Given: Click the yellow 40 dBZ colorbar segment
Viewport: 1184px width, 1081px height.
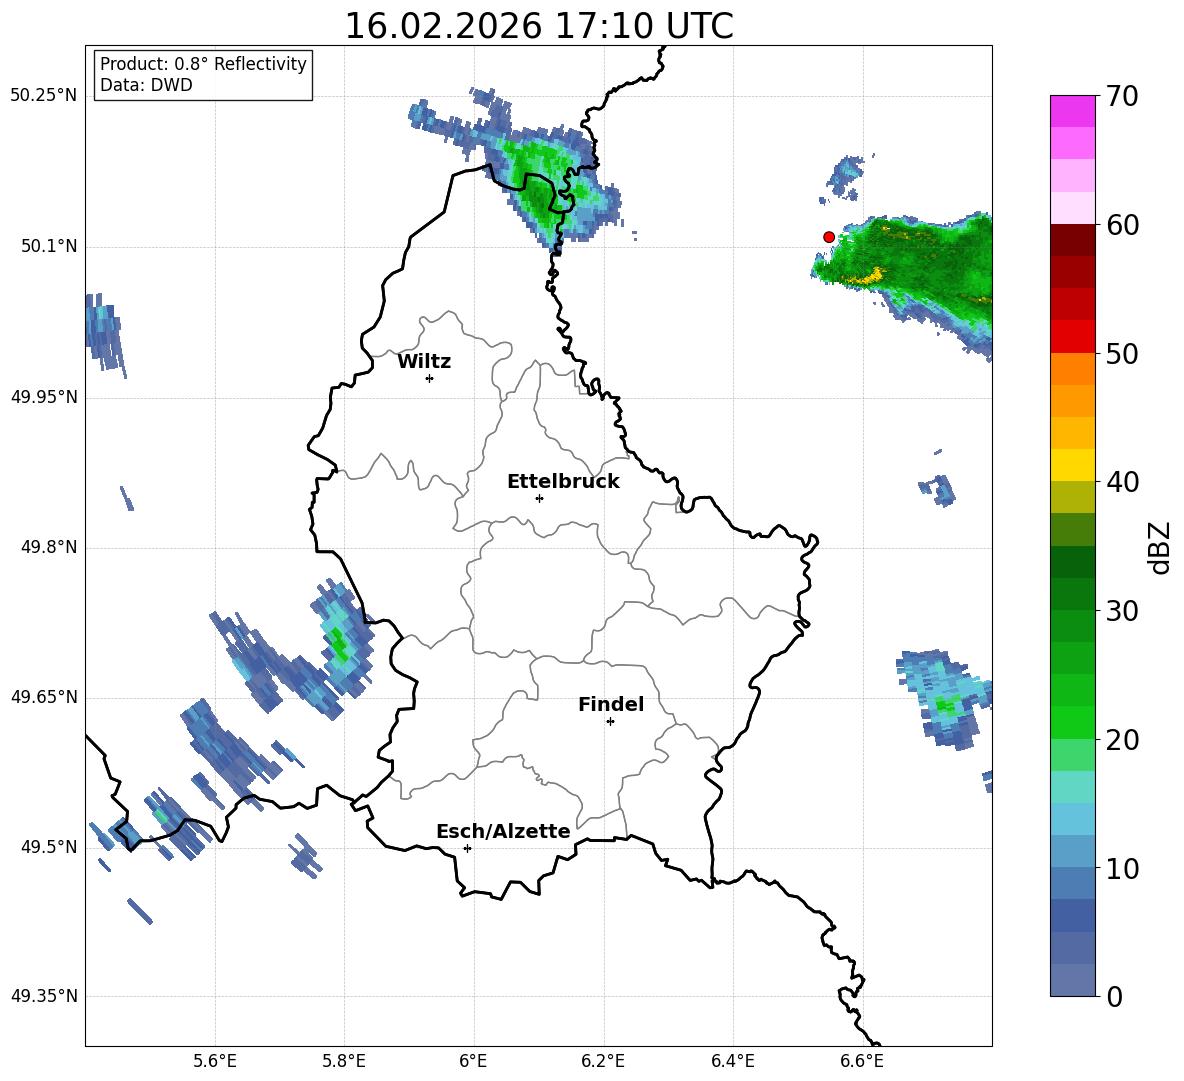Looking at the screenshot, I should pyautogui.click(x=1072, y=465).
